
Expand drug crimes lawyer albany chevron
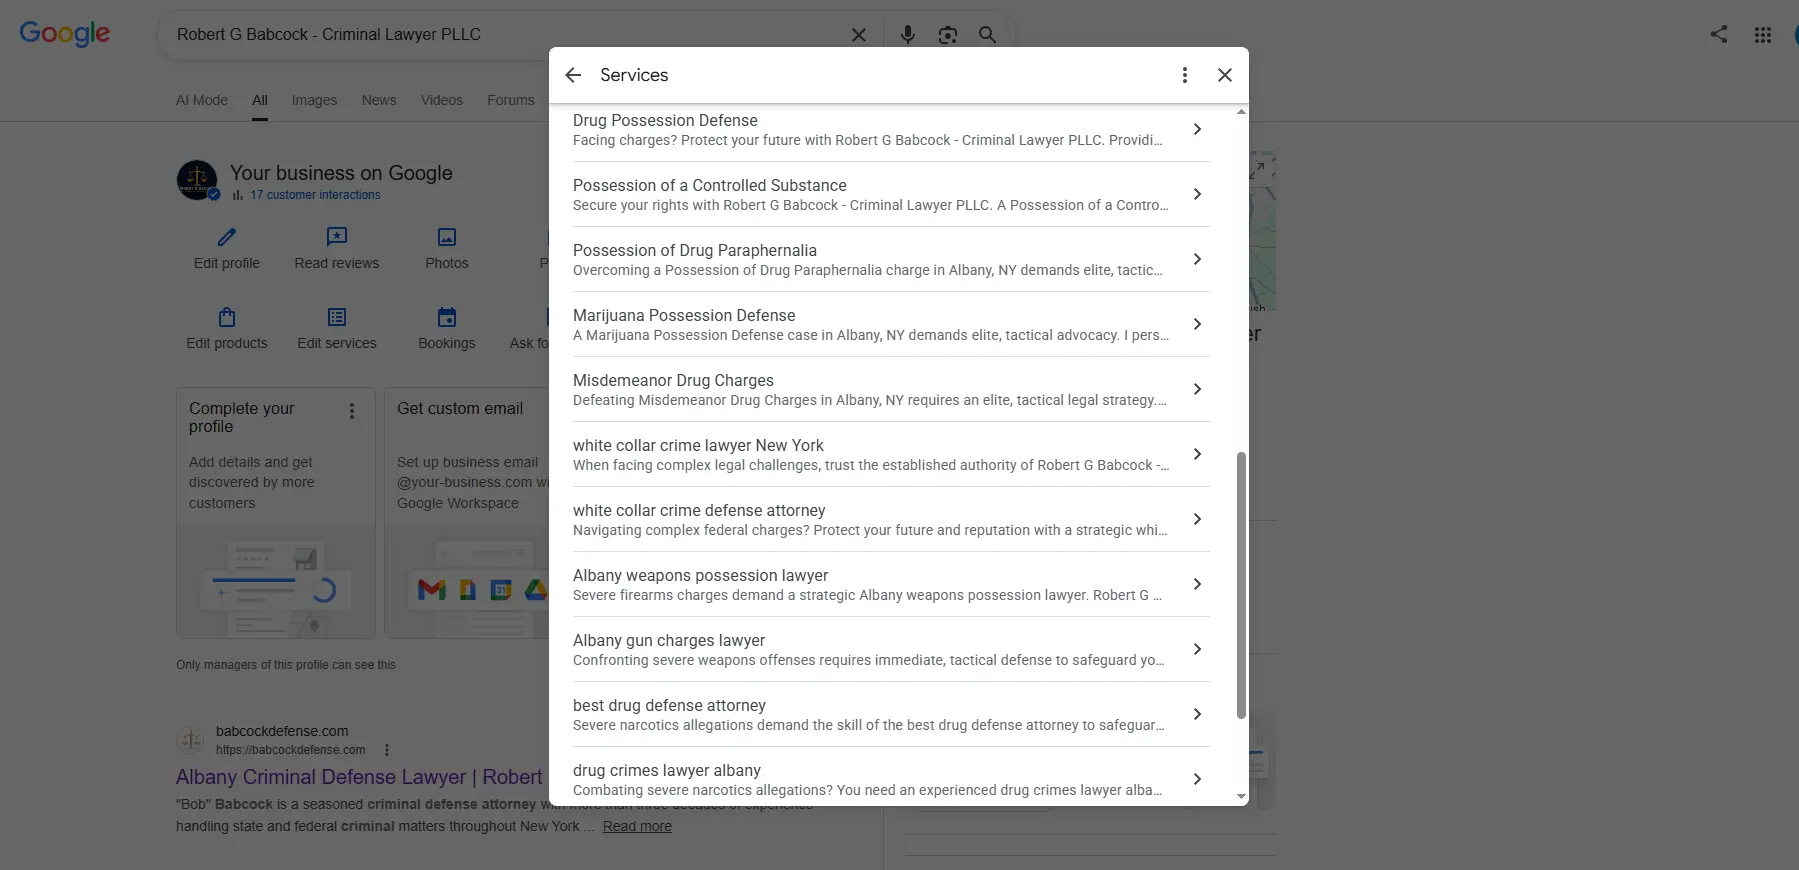click(x=1197, y=779)
